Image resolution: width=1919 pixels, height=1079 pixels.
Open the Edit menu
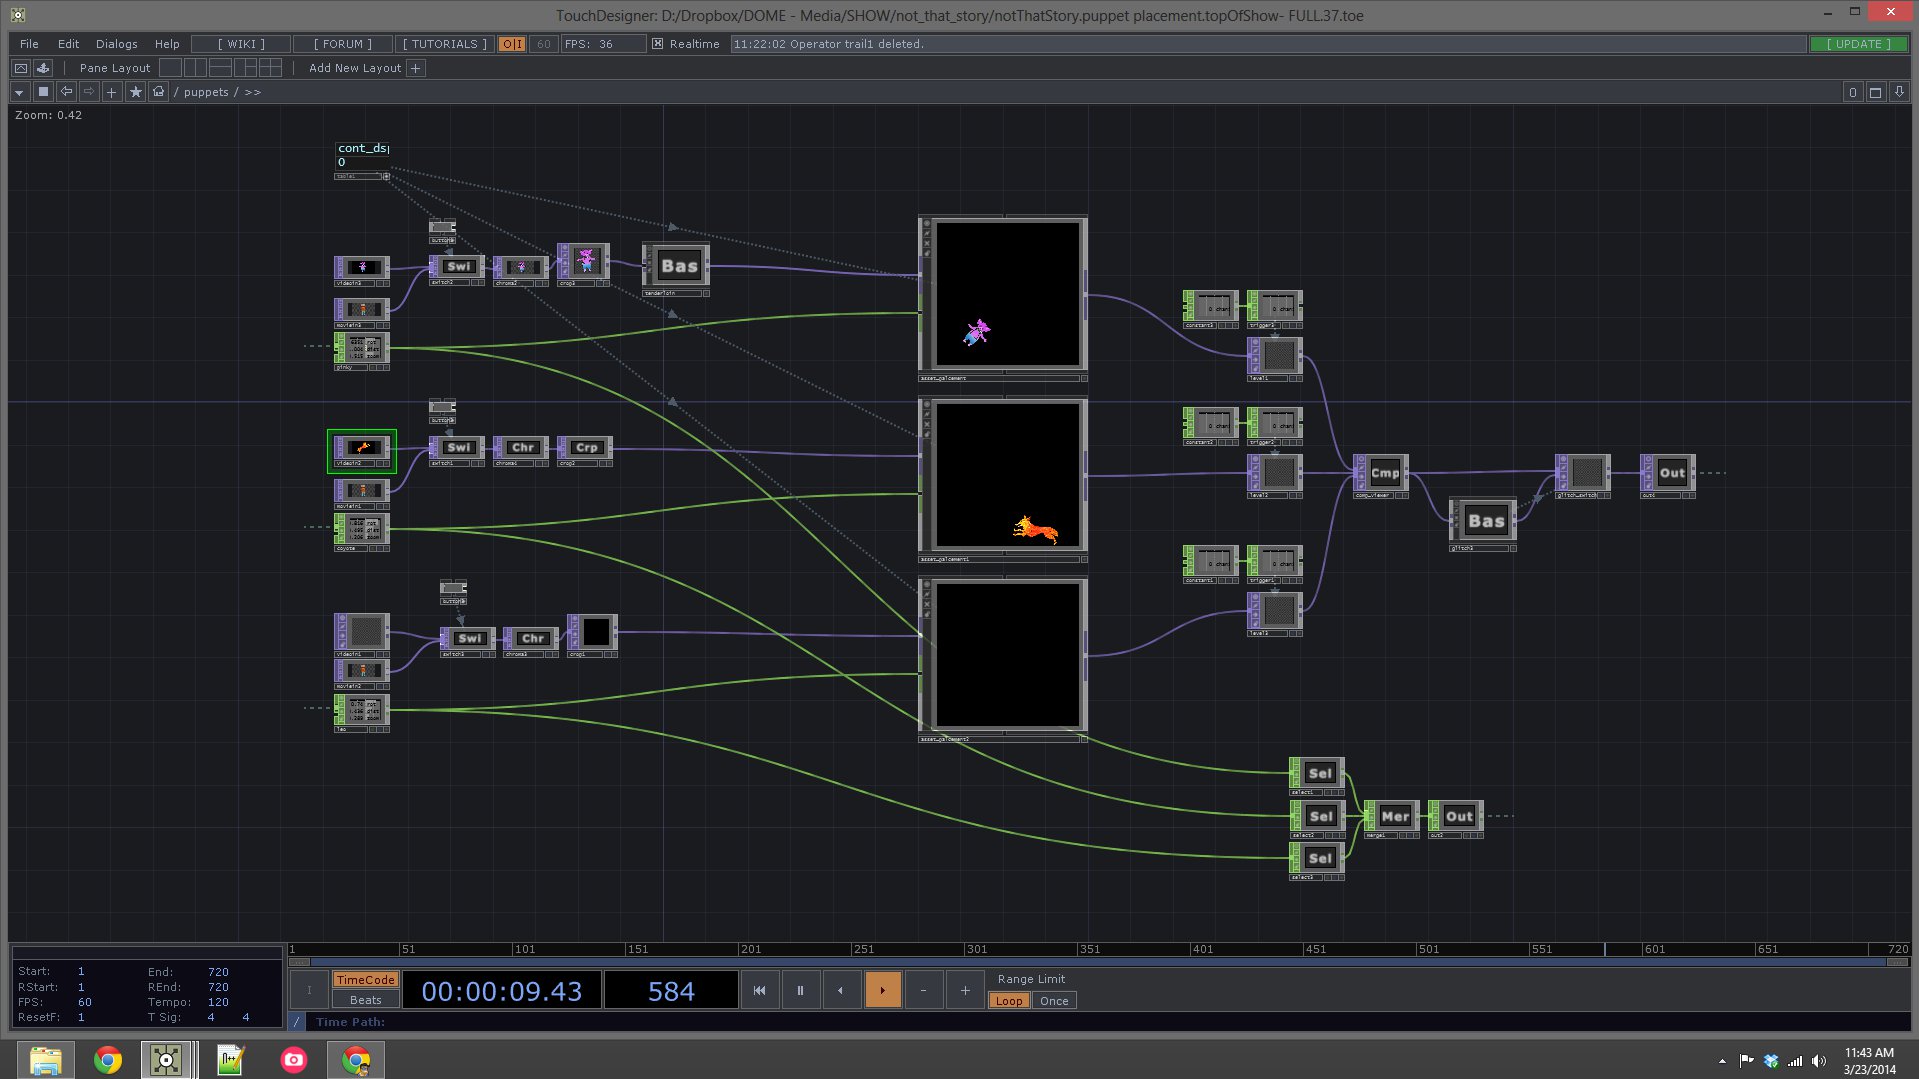68,44
